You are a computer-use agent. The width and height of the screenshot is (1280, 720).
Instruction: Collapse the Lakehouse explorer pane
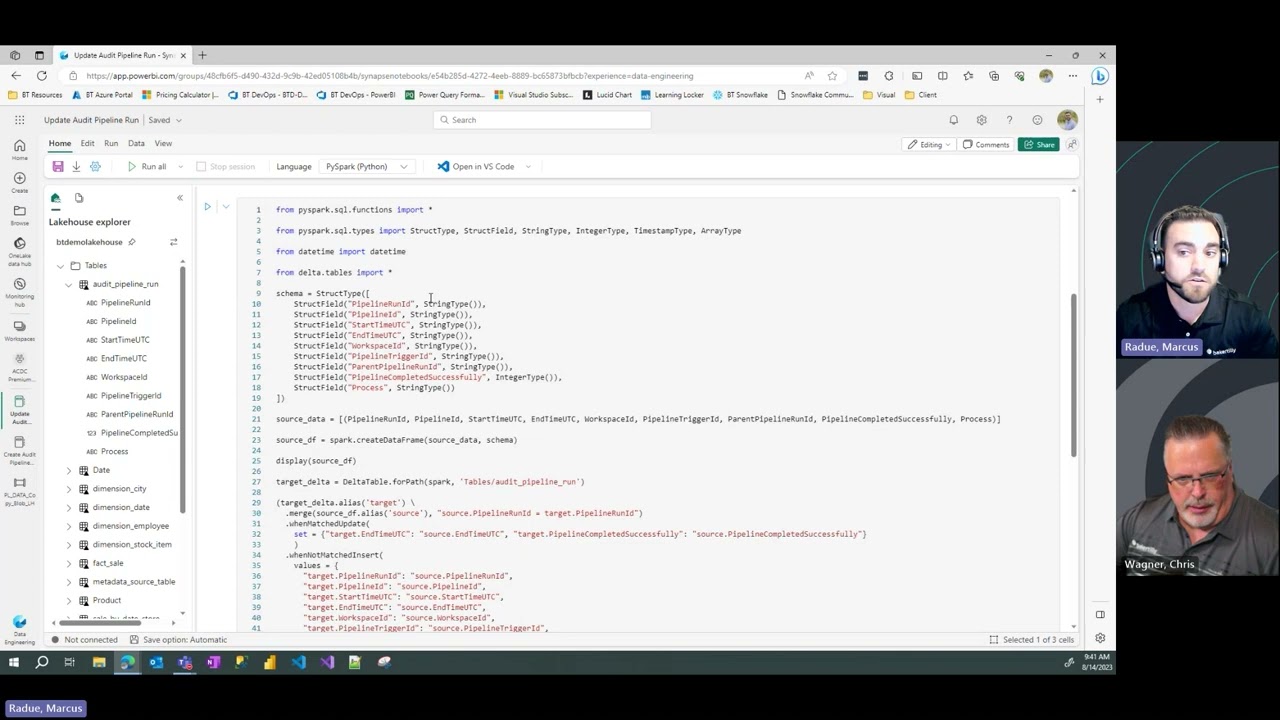(180, 198)
